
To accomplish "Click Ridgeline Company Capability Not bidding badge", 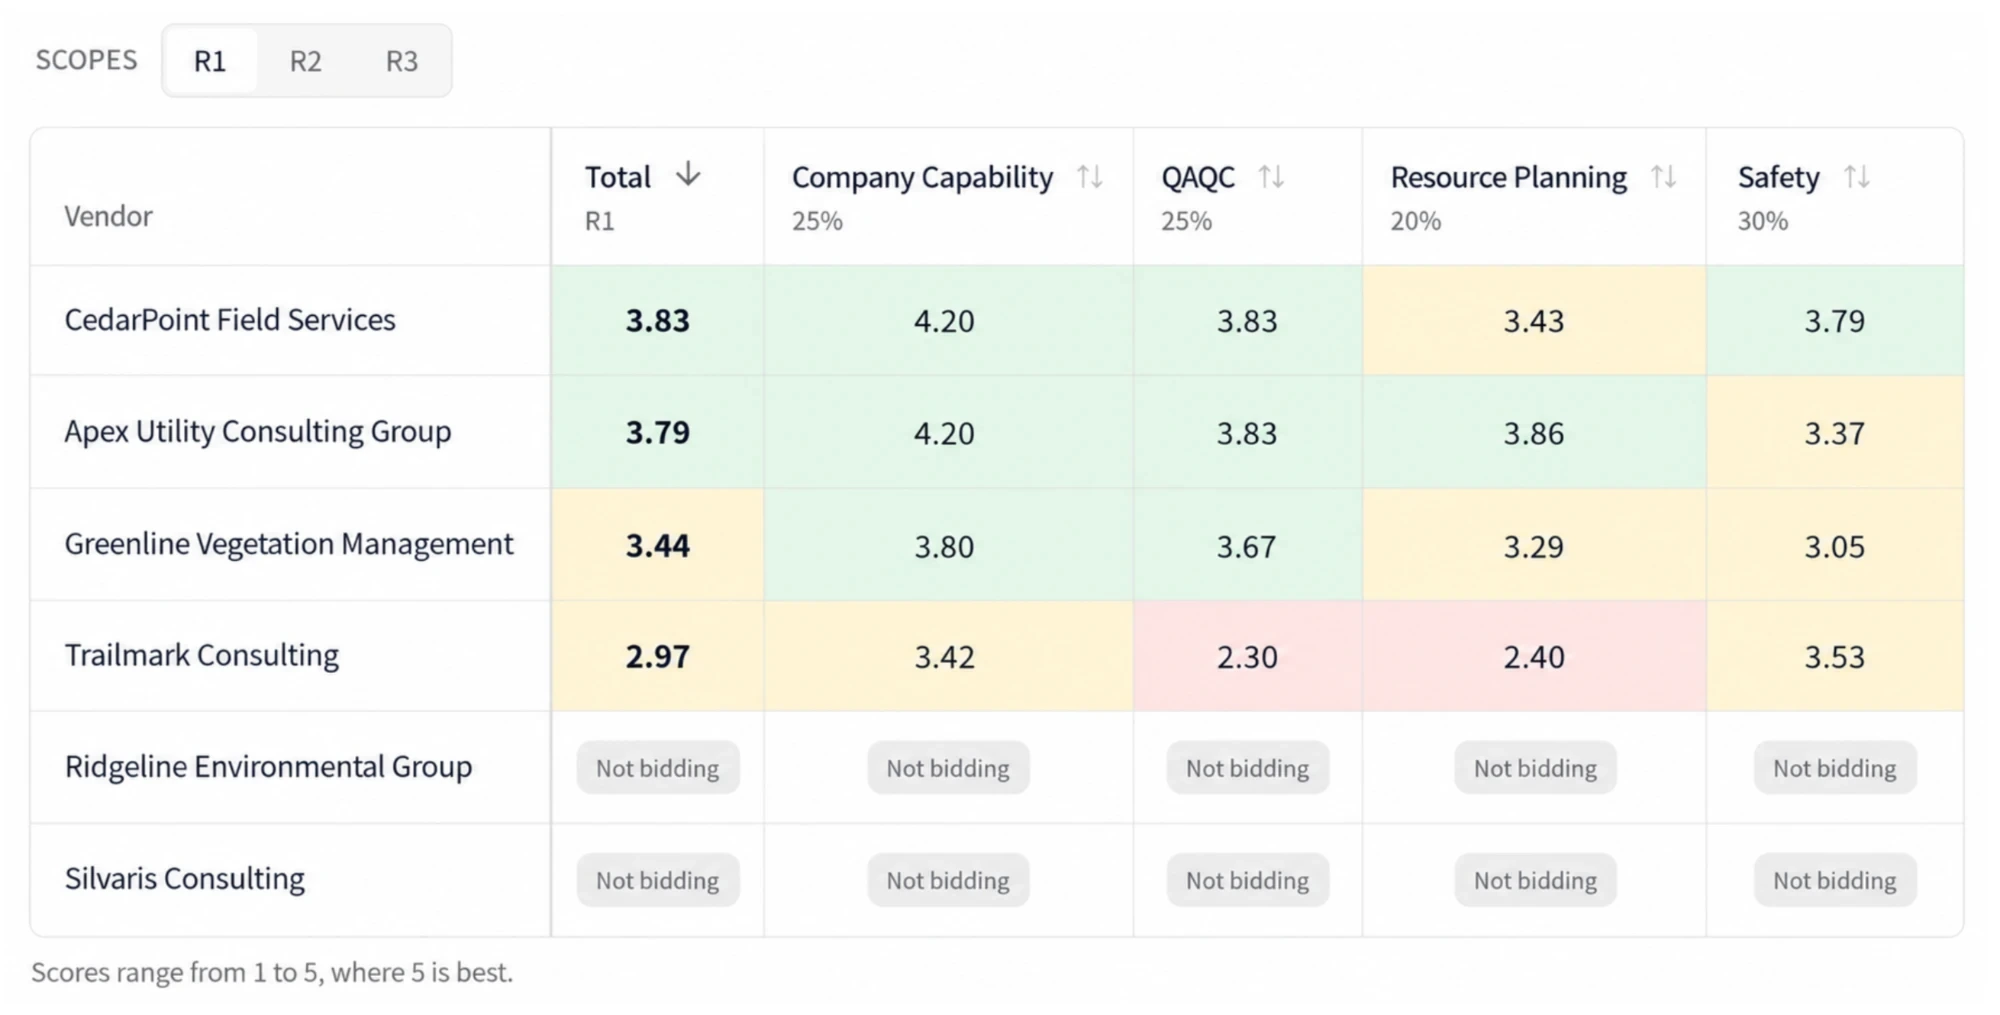I will [948, 768].
